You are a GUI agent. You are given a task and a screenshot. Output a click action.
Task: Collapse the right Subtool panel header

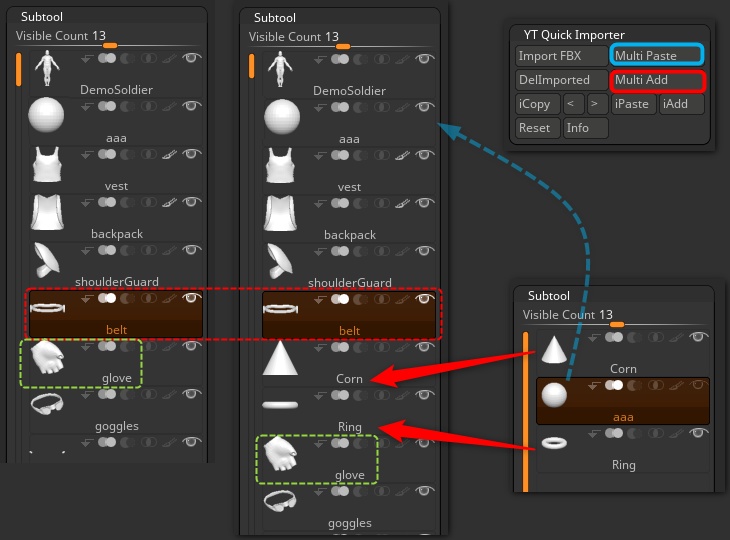point(548,296)
